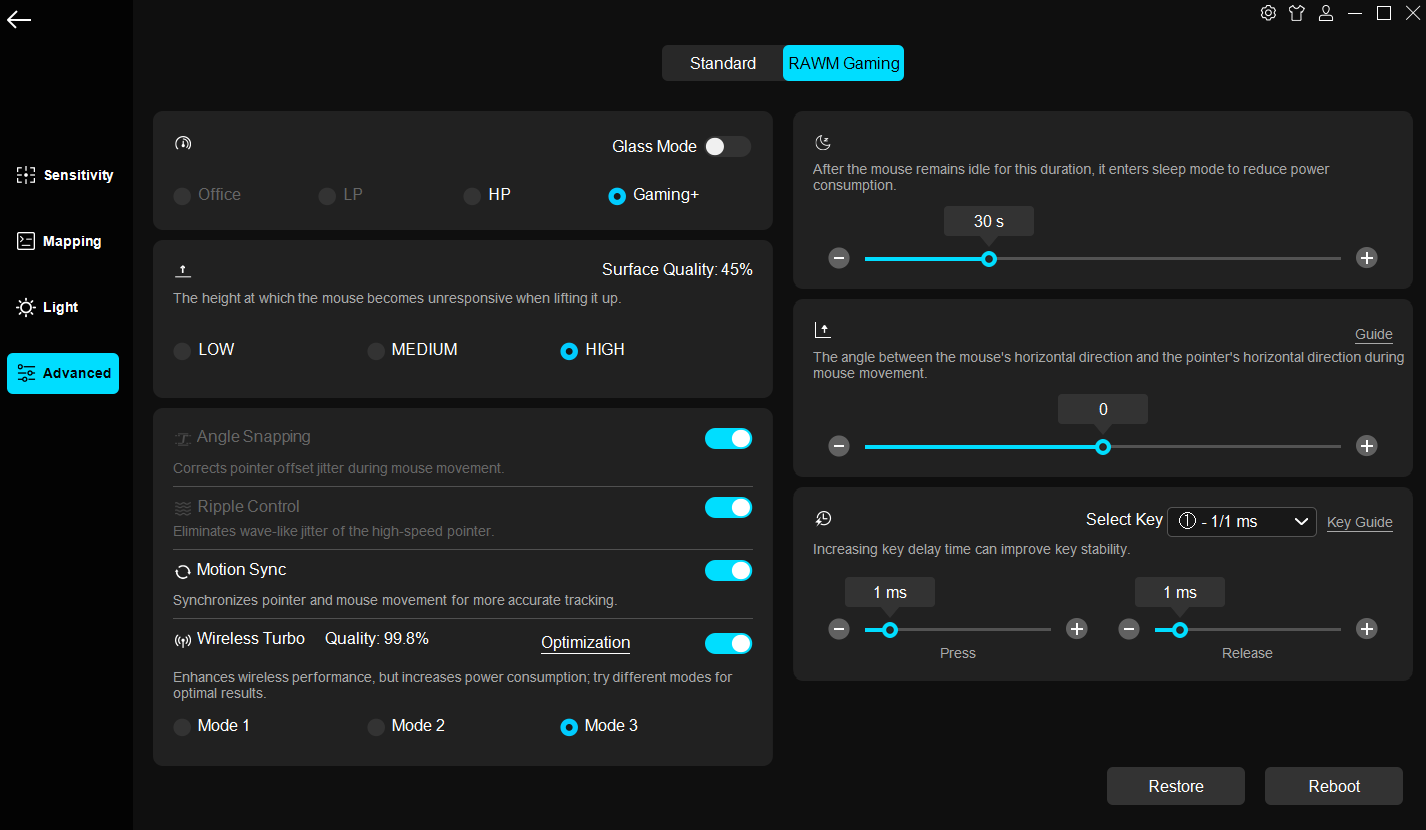Viewport: 1426px width, 830px height.
Task: Click the Ripple Control wave icon
Action: click(182, 508)
